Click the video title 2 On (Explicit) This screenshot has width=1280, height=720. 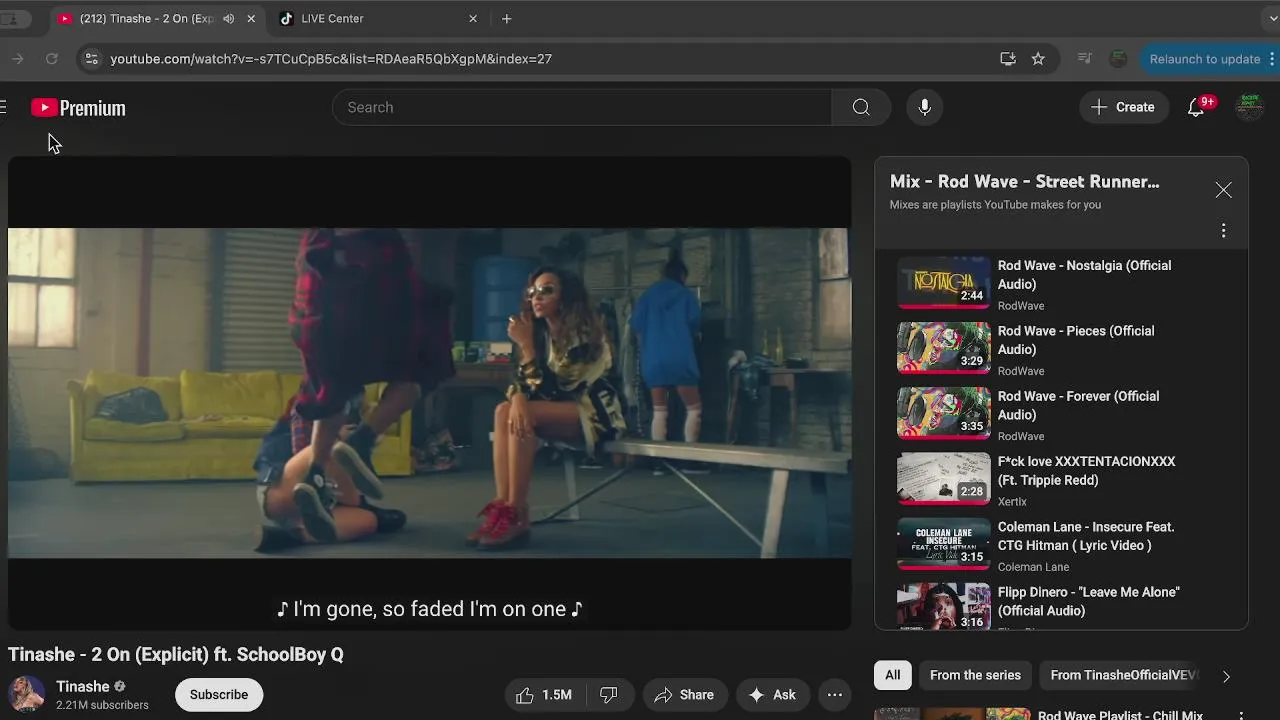click(176, 655)
